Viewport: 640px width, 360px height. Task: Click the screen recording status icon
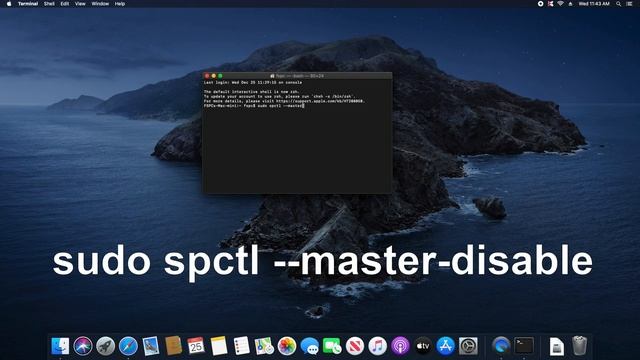(x=540, y=4)
